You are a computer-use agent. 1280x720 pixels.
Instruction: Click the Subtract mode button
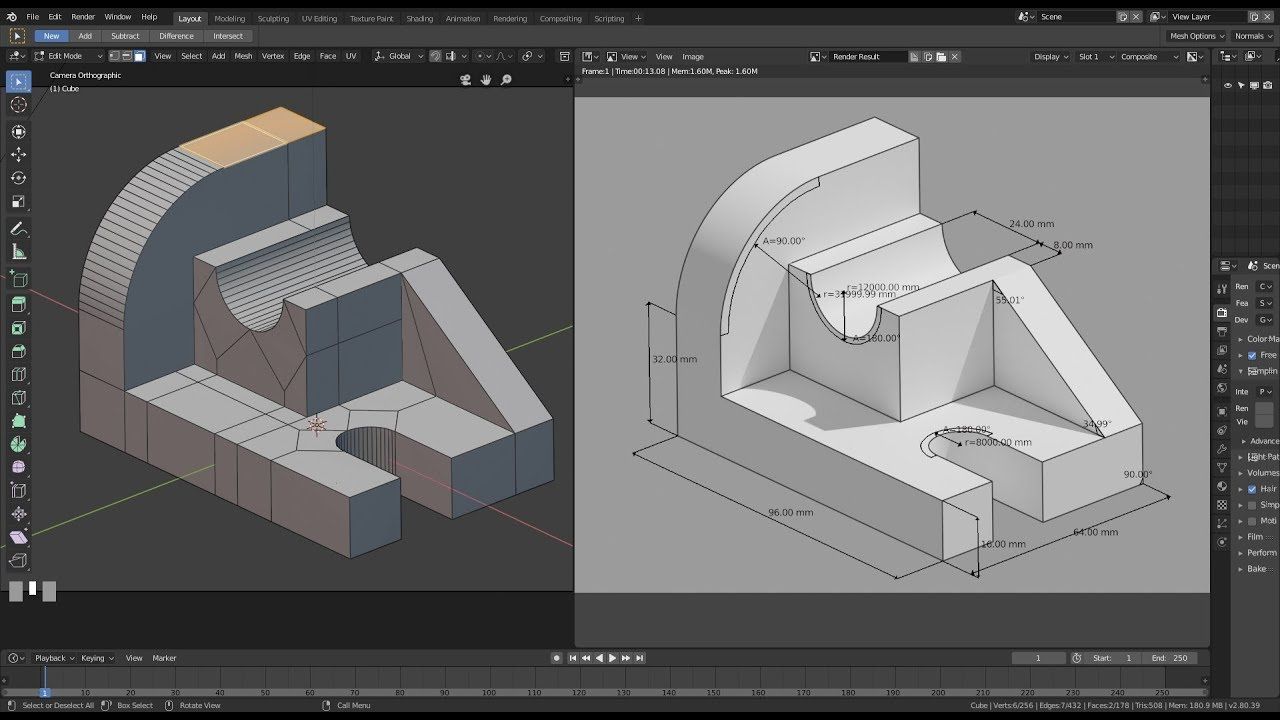pyautogui.click(x=125, y=36)
